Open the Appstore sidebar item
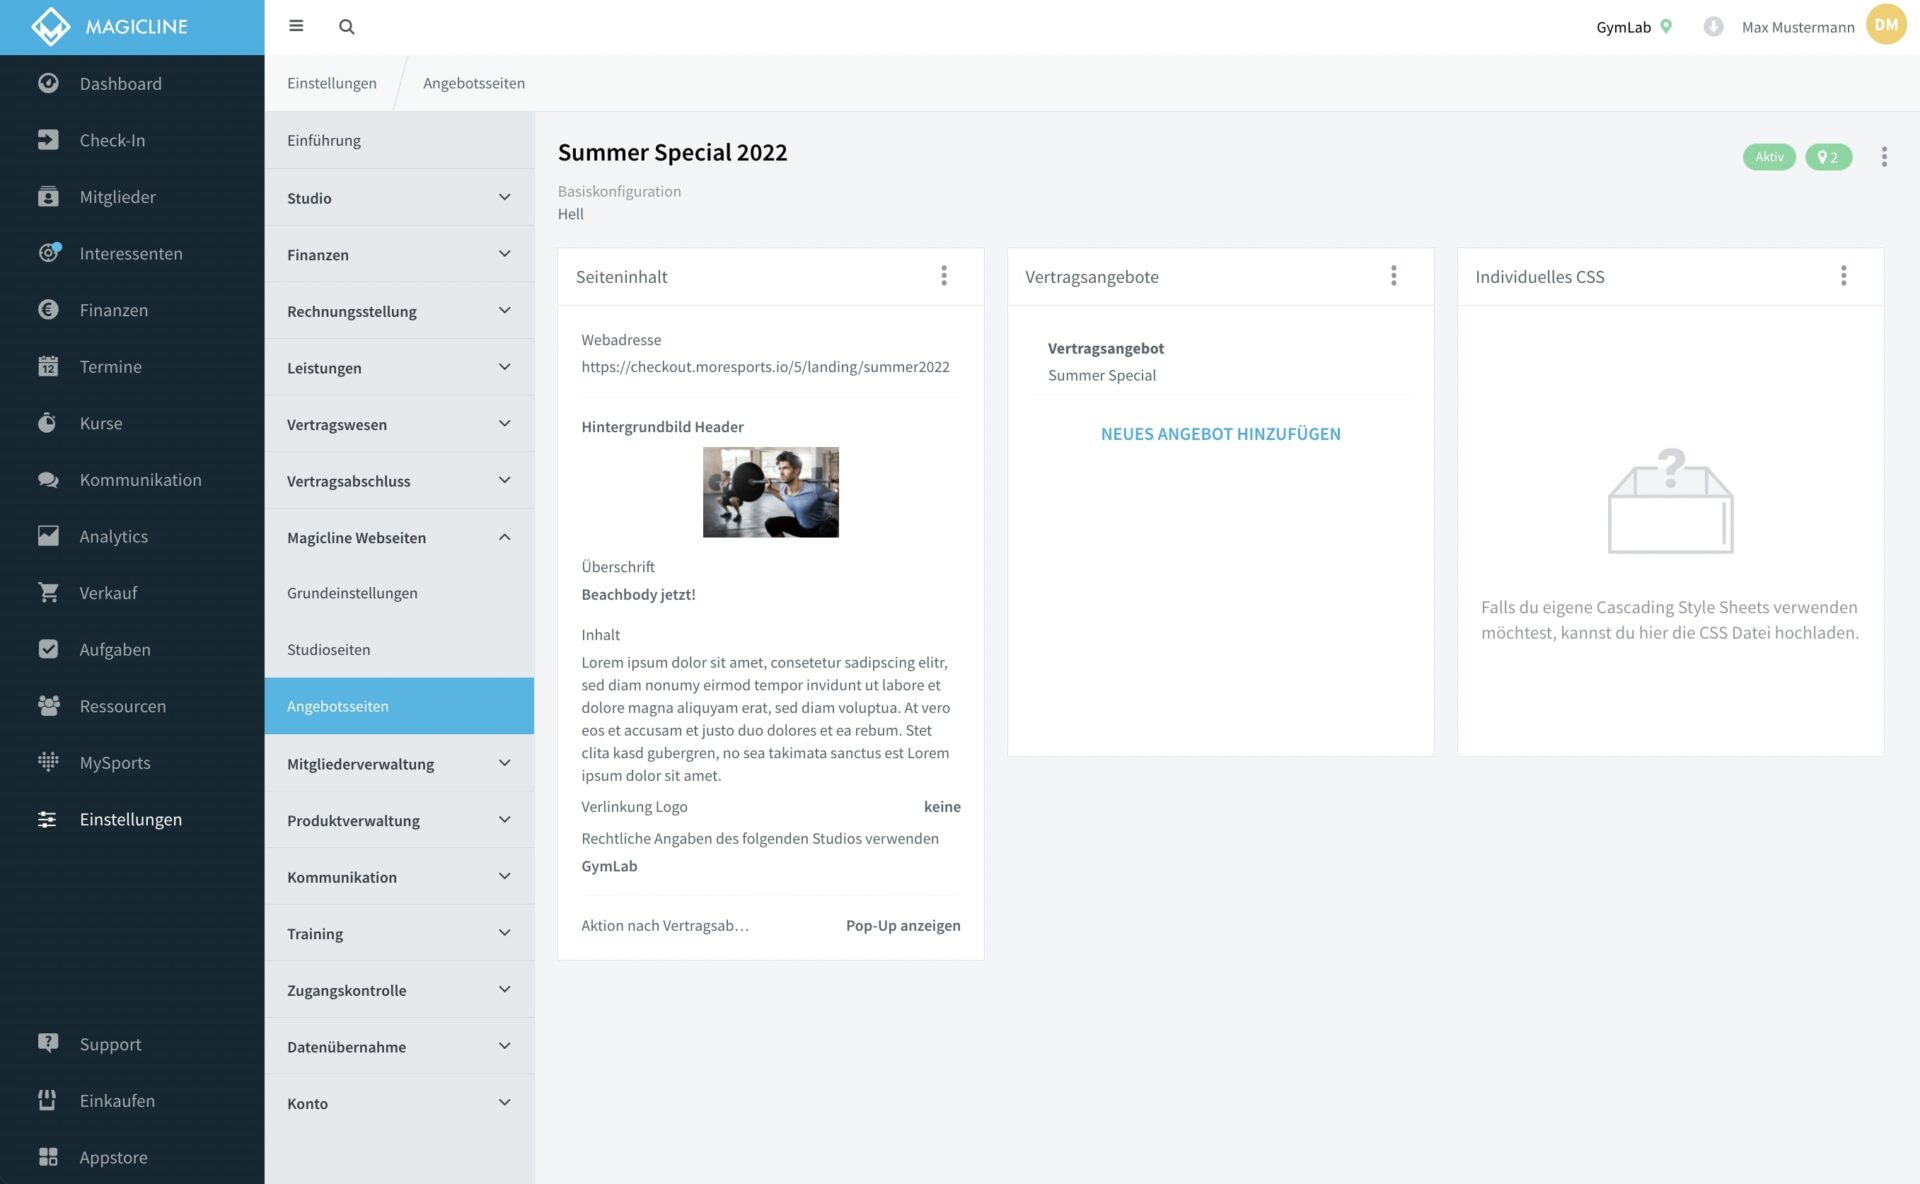Screen dimensions: 1920x1184 pos(113,1157)
